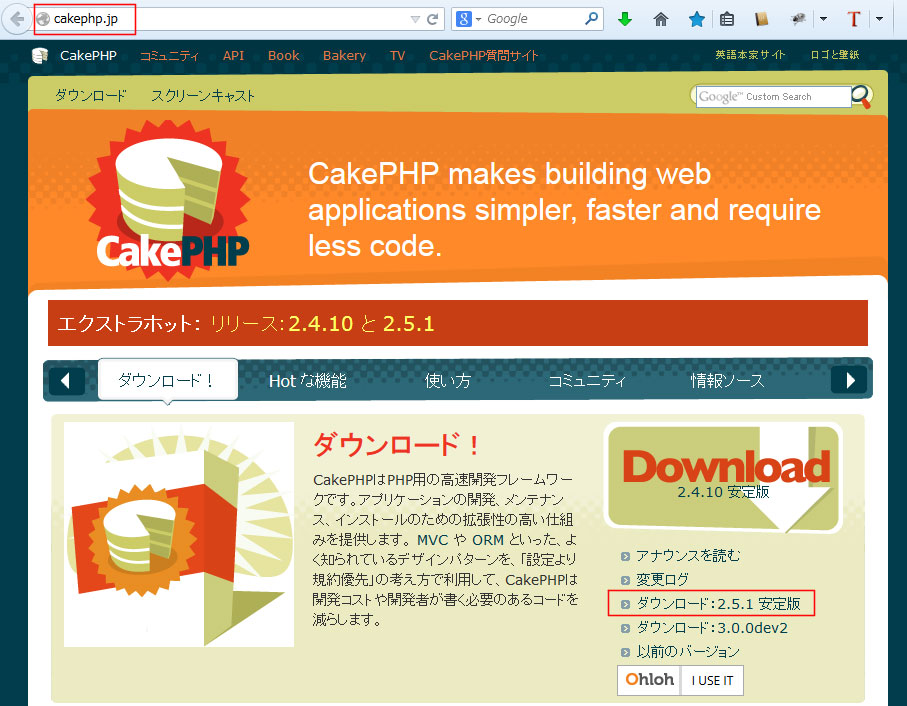This screenshot has height=706, width=907.
Task: Open CakePHP home link in navbar
Action: pos(89,56)
